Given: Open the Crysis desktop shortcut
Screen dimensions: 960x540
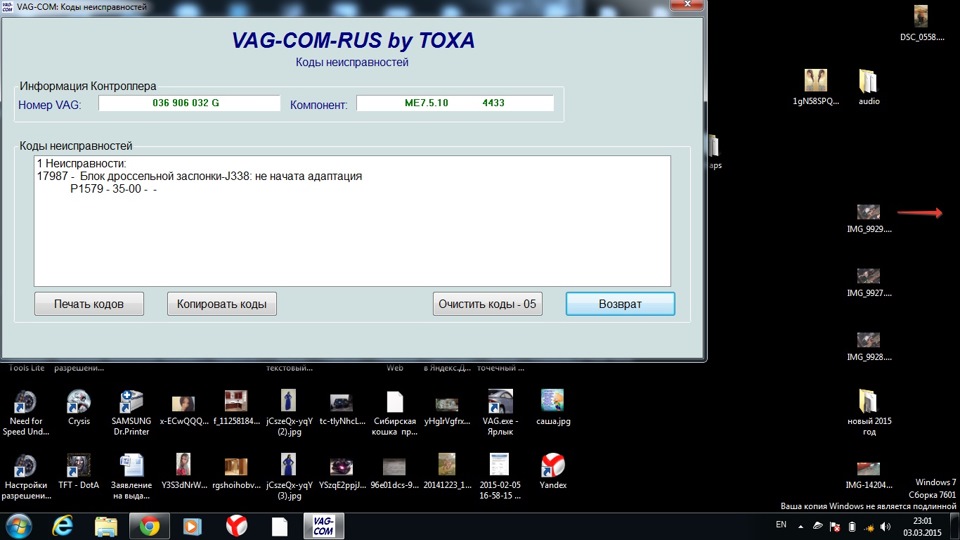Looking at the screenshot, I should tap(79, 408).
